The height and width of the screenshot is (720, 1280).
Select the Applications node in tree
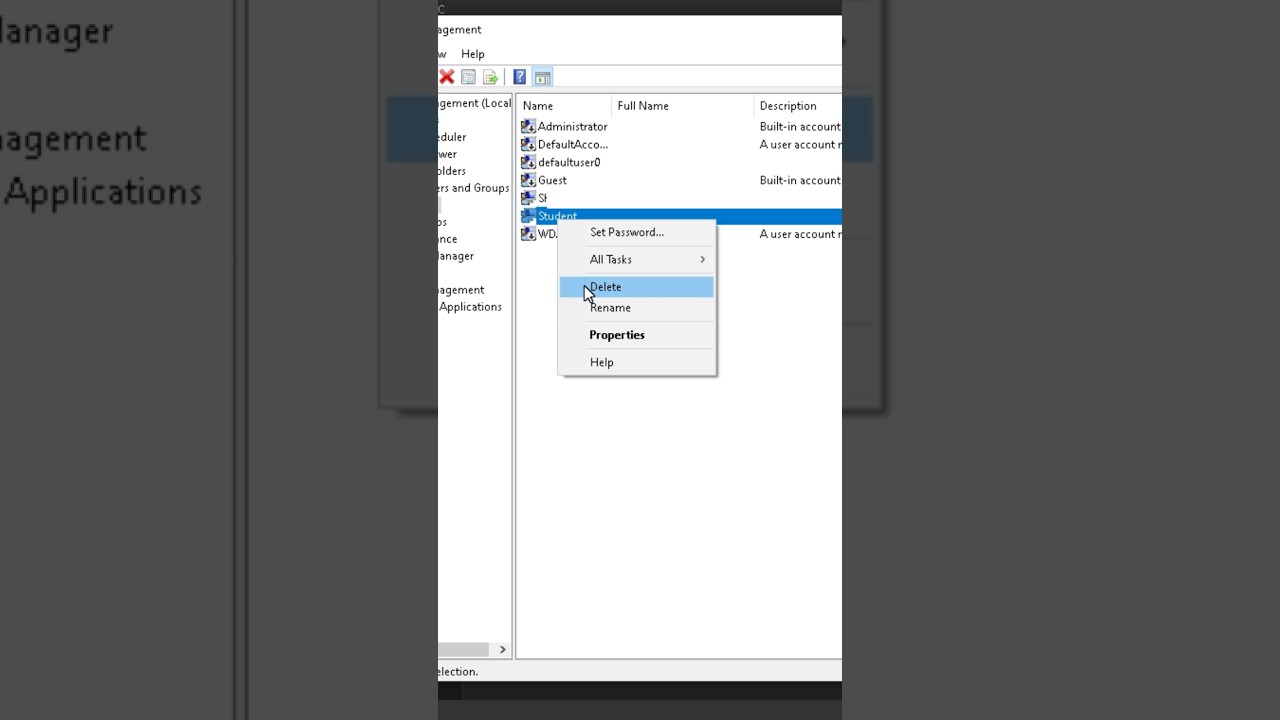(470, 307)
